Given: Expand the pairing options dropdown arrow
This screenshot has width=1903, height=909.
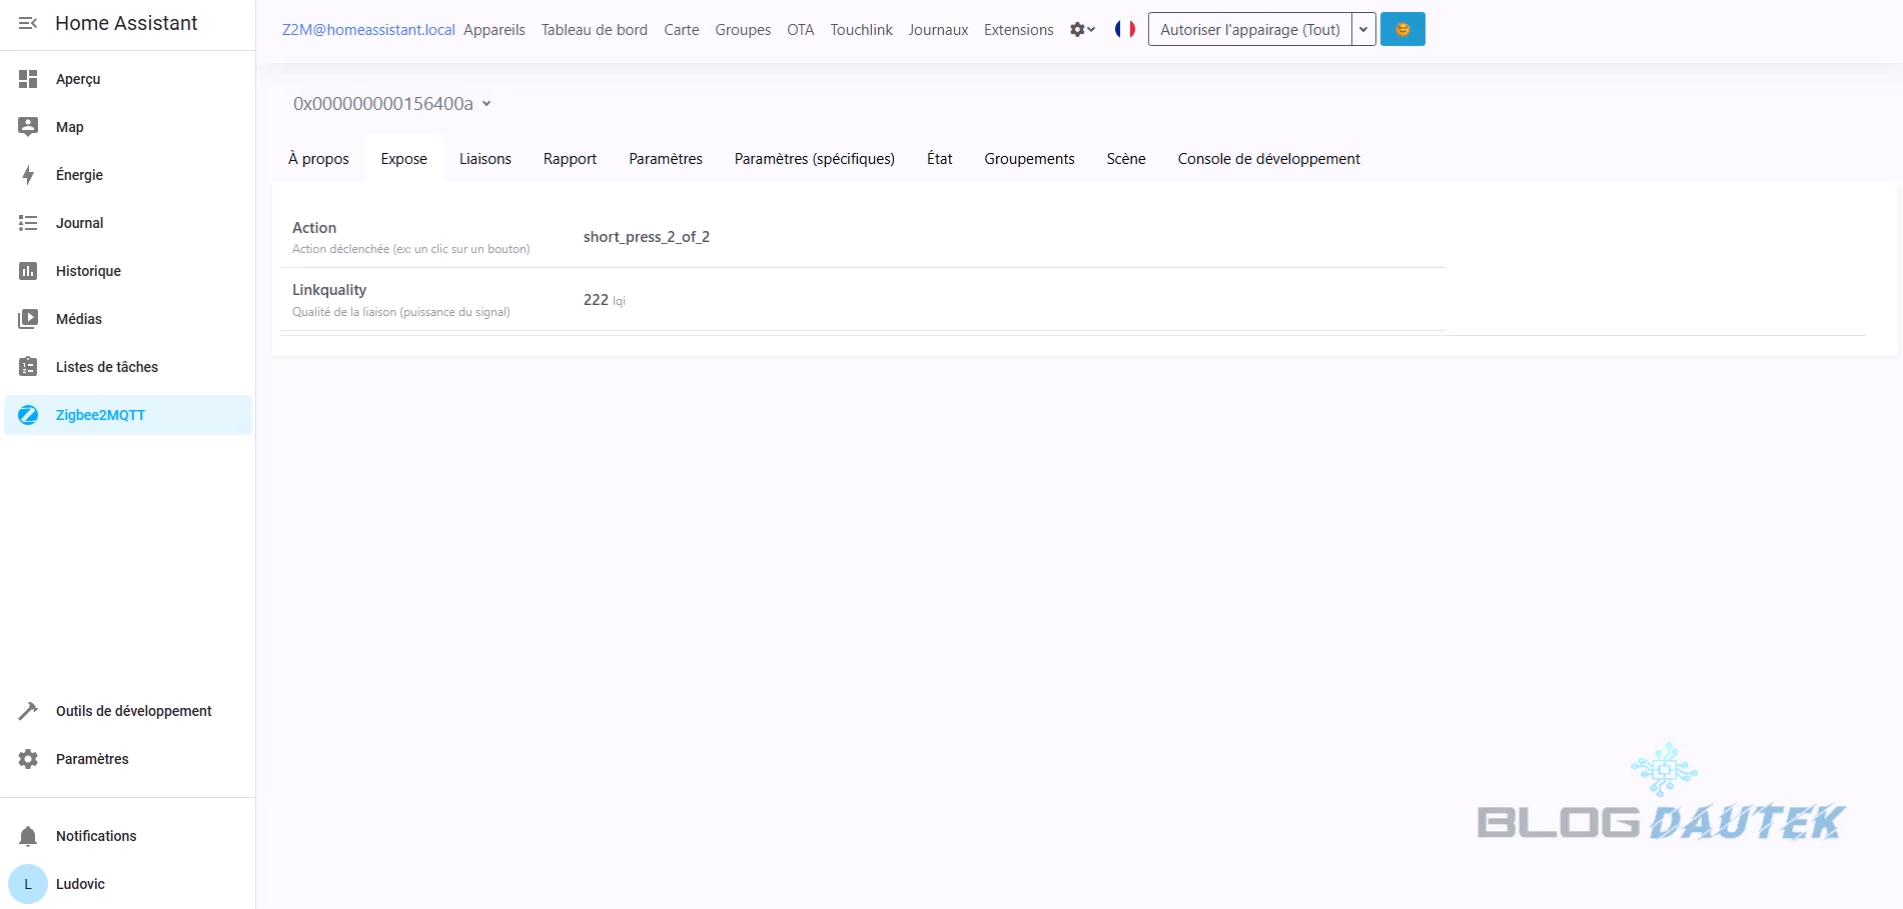Looking at the screenshot, I should point(1363,30).
